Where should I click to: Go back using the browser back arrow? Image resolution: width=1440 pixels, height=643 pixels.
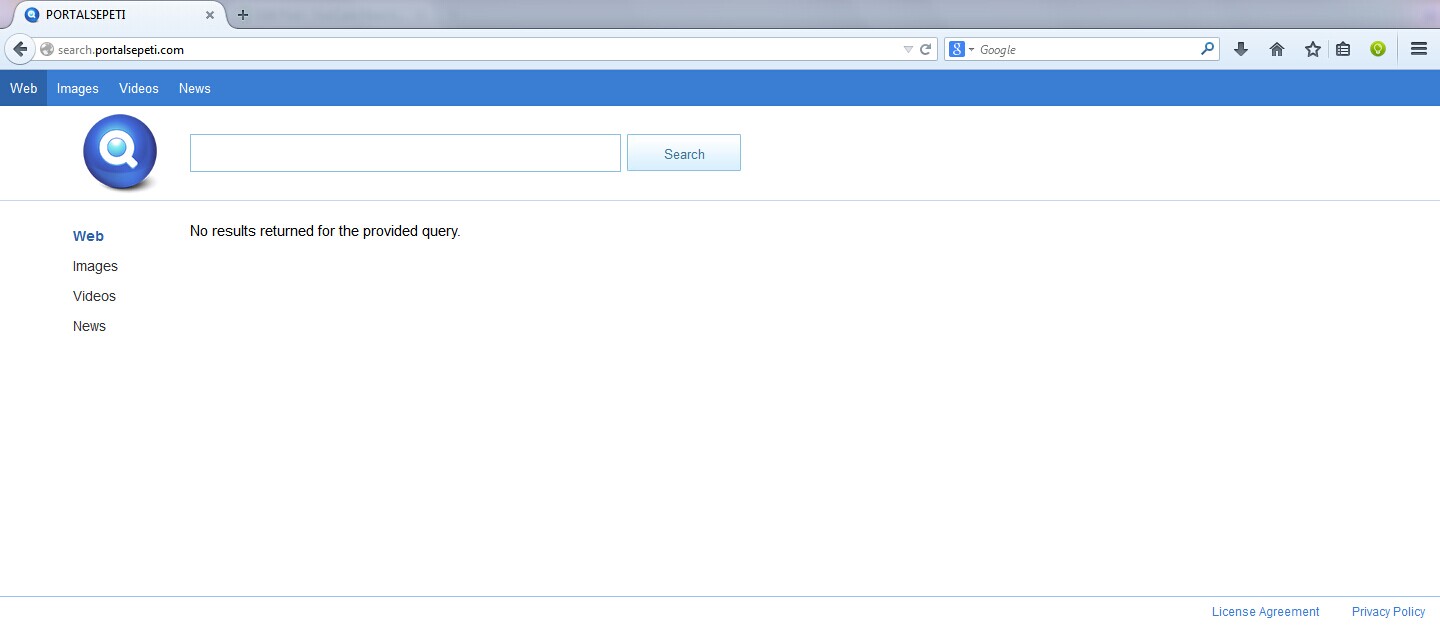[20, 49]
